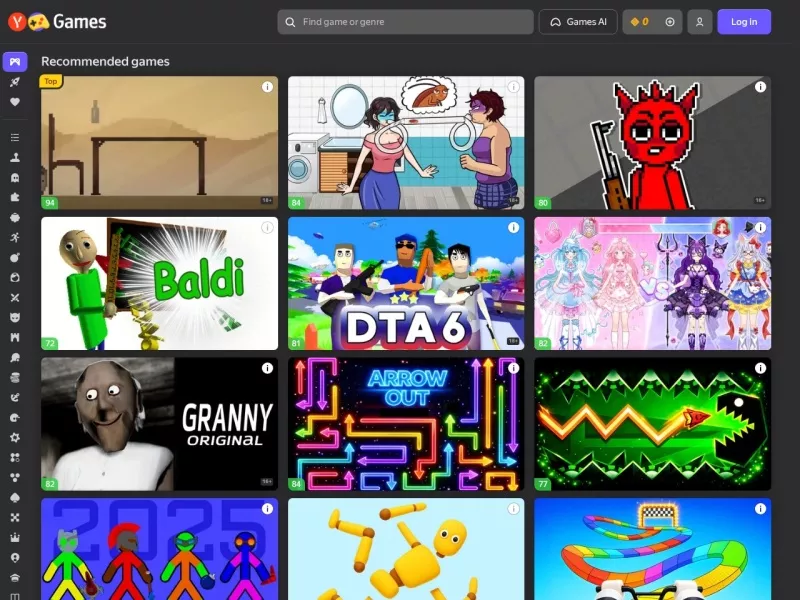This screenshot has width=800, height=600.
Task: Click the Top badge on first game
Action: point(51,81)
